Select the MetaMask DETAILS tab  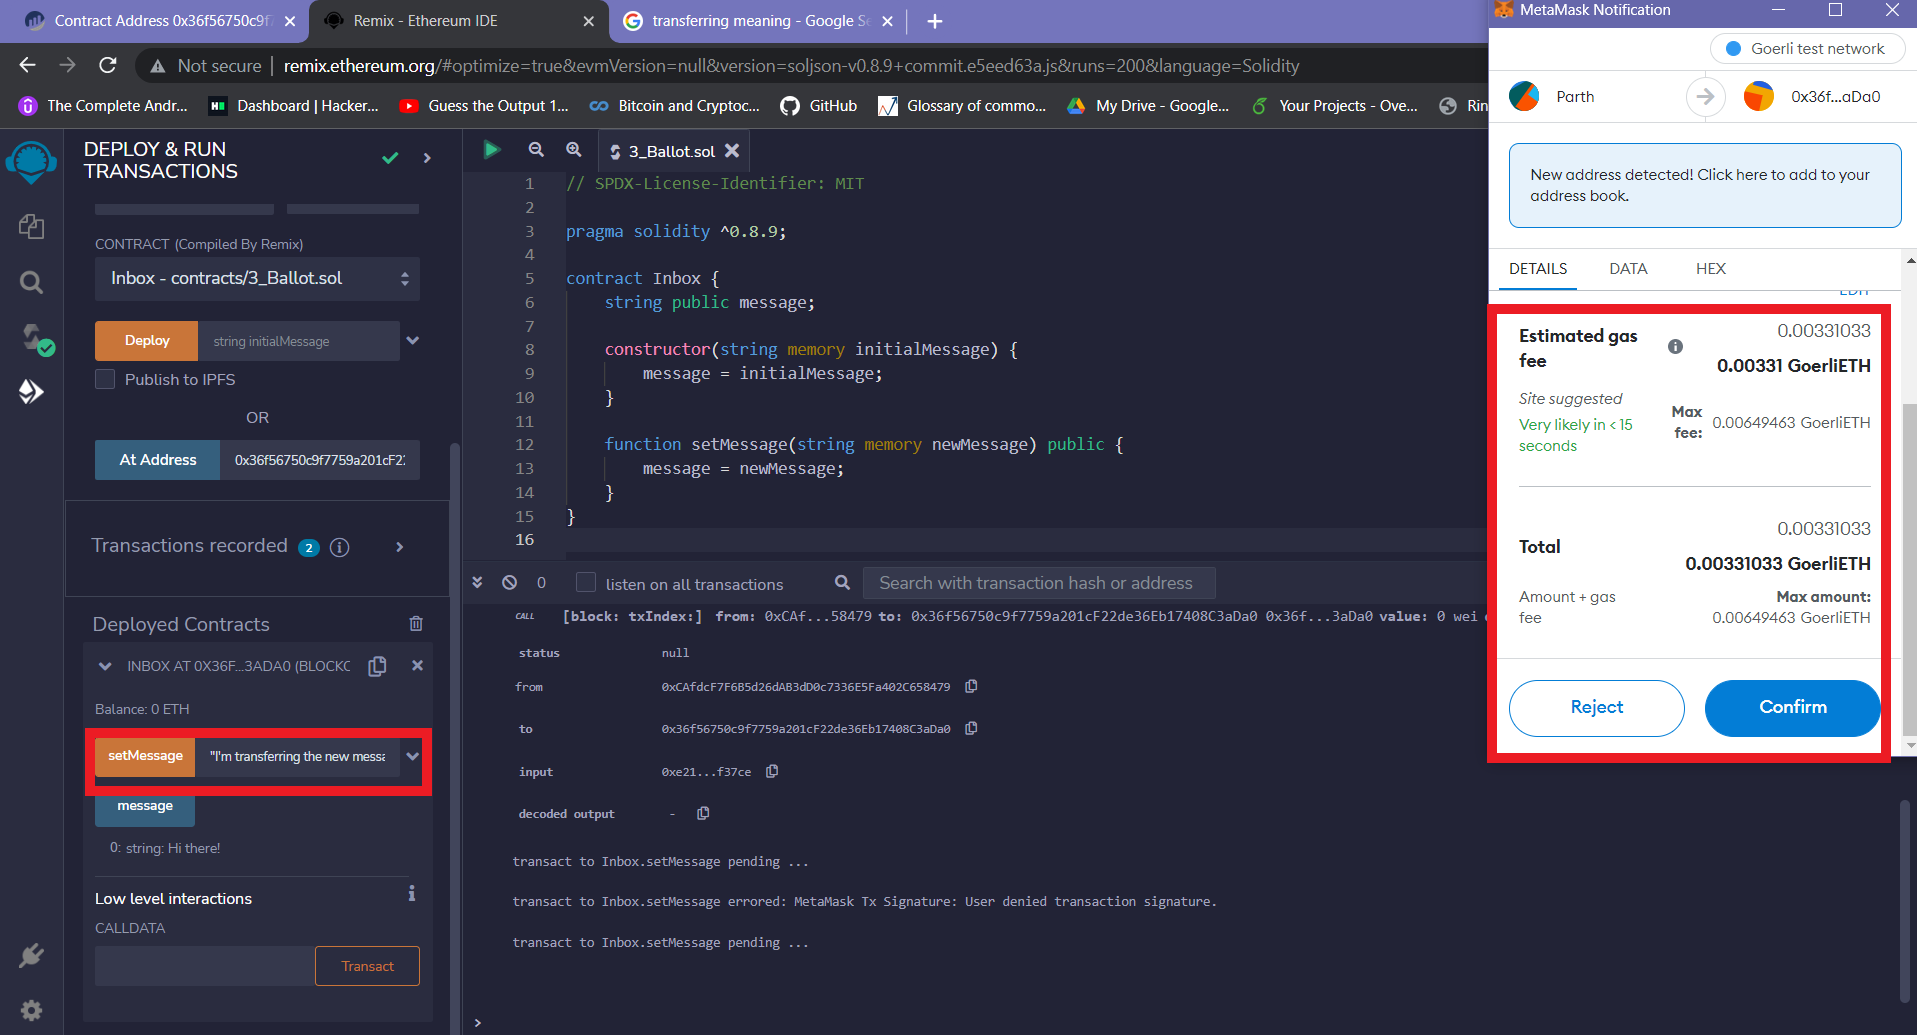(1538, 268)
